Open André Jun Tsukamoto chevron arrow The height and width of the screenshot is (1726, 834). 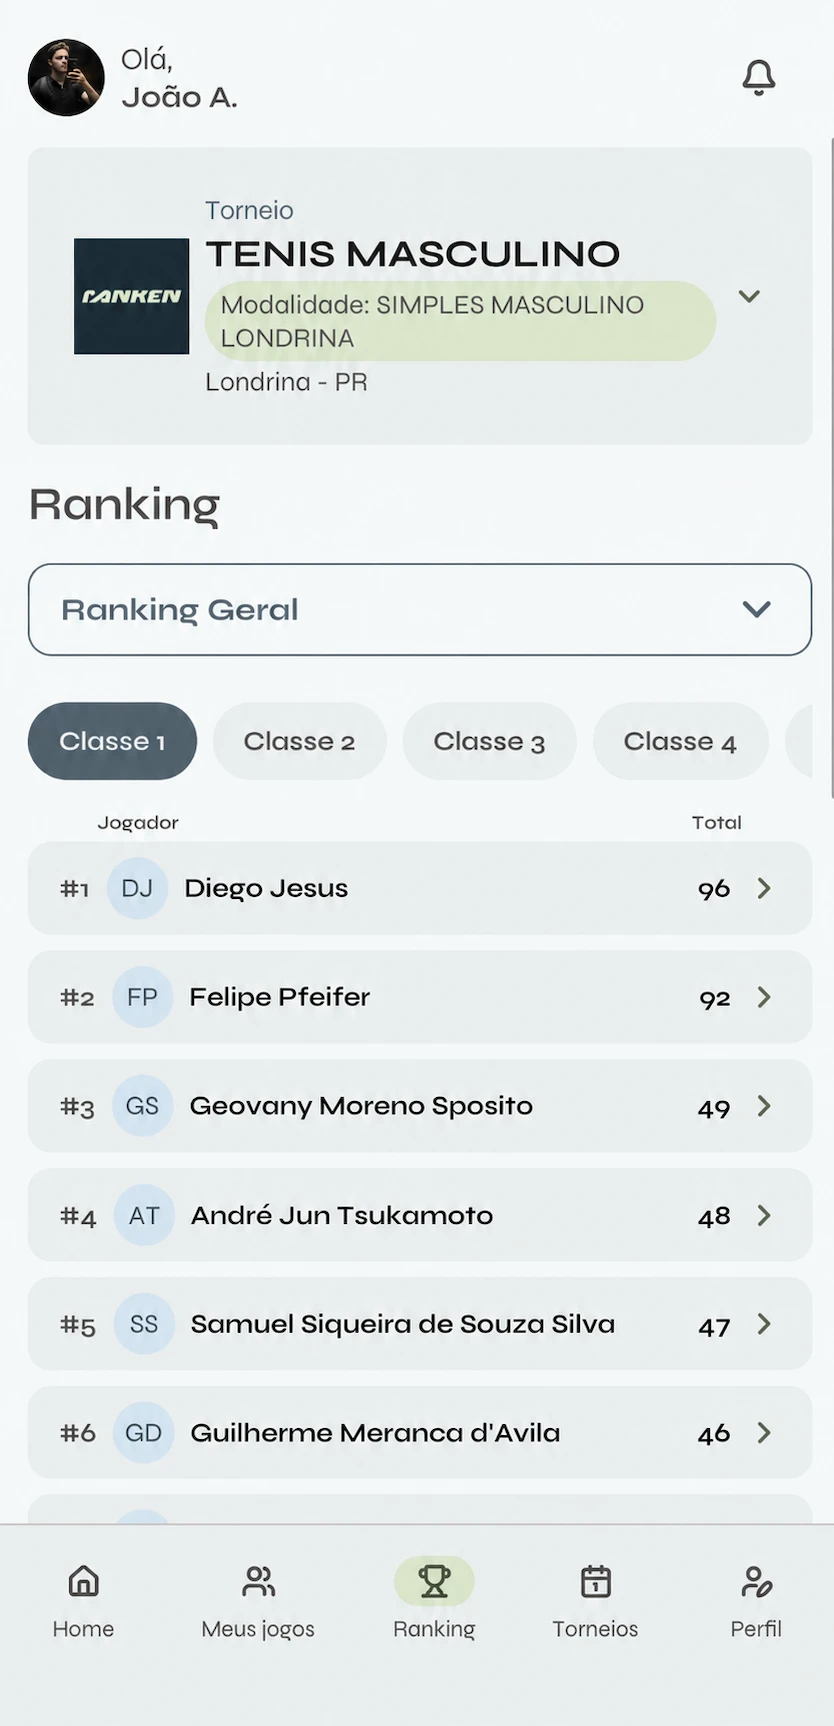point(764,1215)
